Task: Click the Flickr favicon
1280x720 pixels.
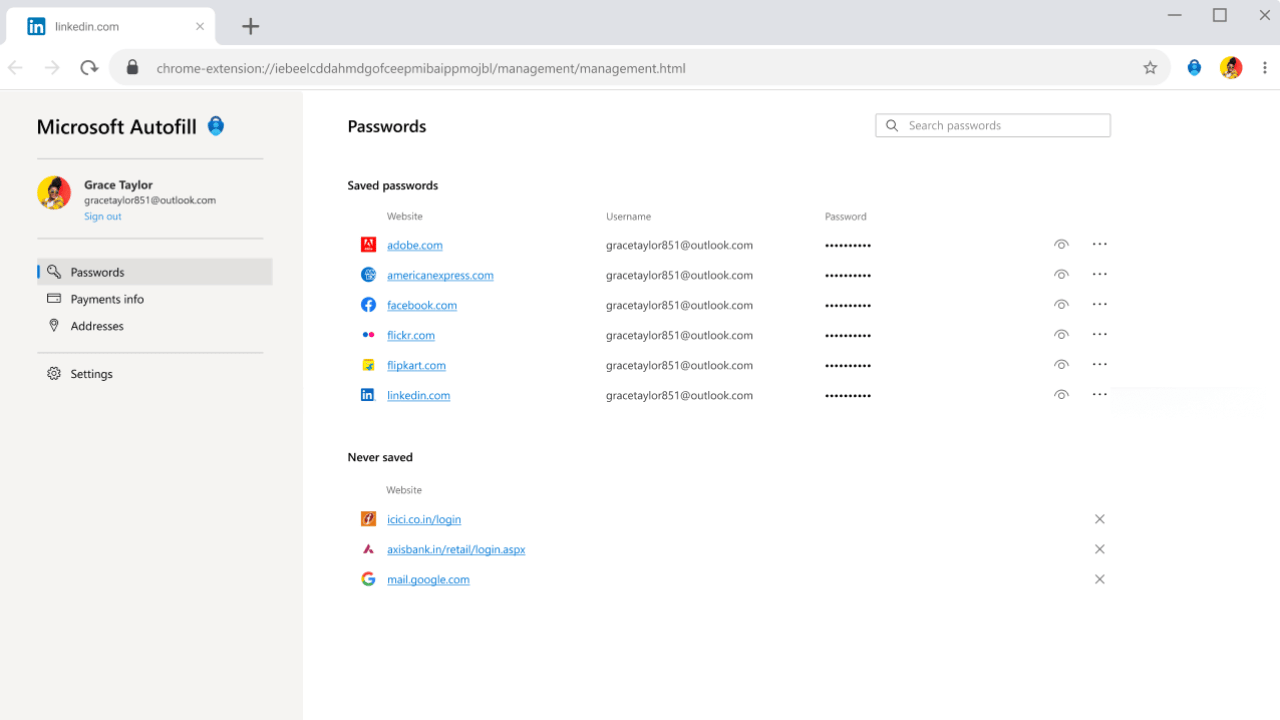Action: point(368,335)
